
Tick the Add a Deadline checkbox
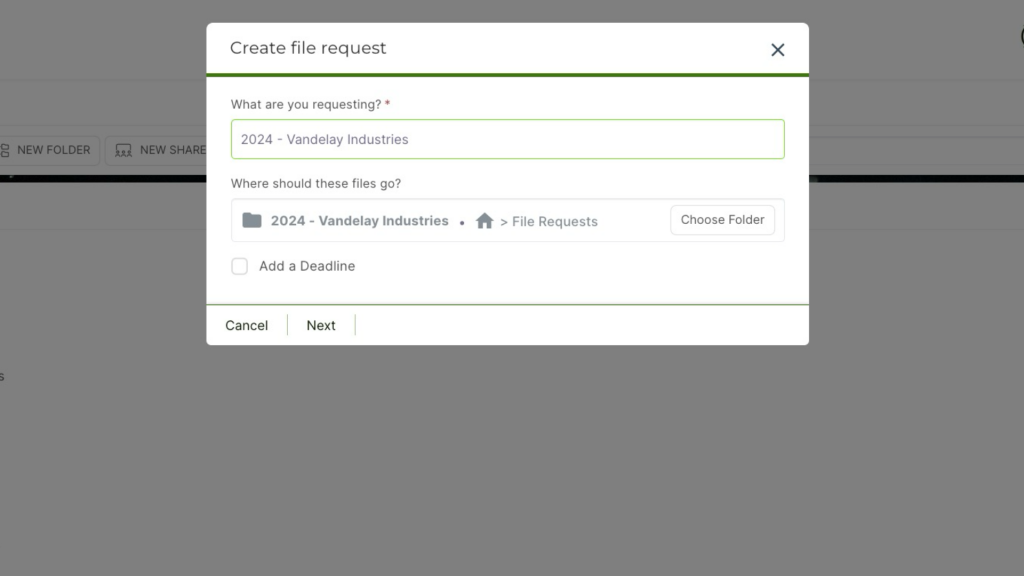coord(240,266)
